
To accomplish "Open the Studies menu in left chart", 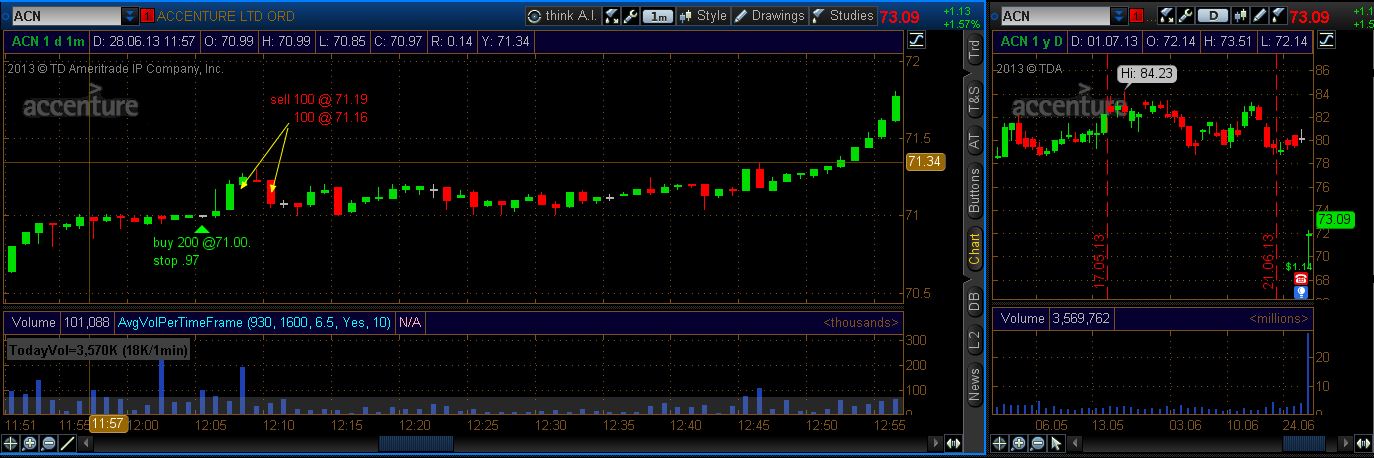I will [843, 16].
